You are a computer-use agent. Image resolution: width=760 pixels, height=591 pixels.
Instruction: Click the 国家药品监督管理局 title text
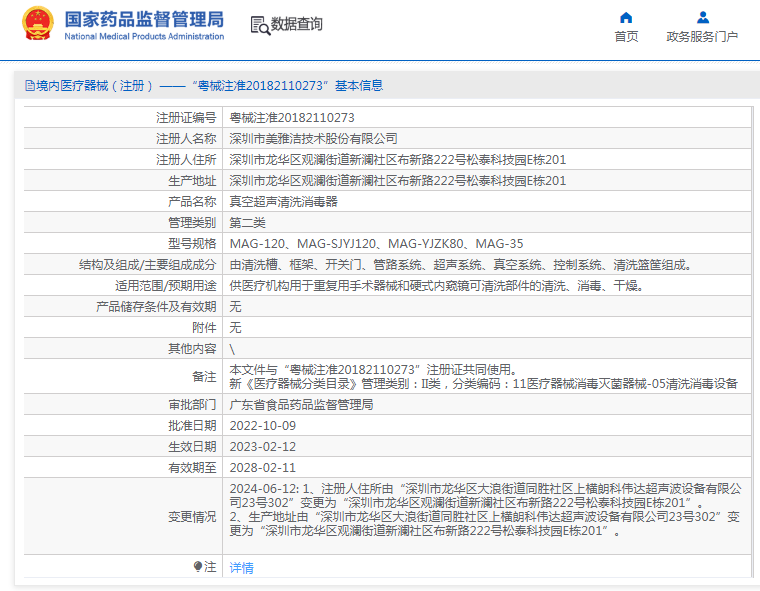[x=144, y=19]
